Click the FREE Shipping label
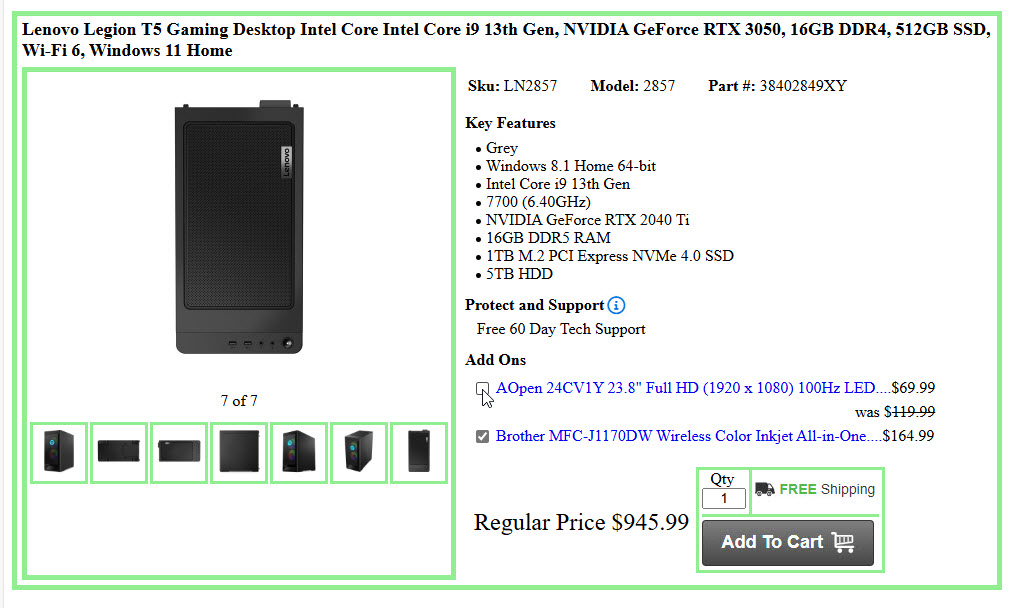The height and width of the screenshot is (608, 1015). [827, 489]
